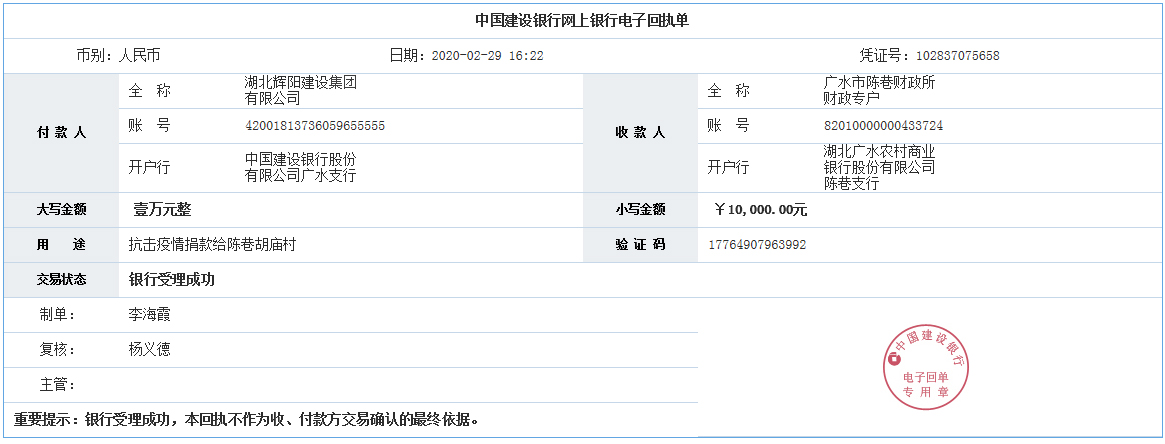Click the 复核： label

(x=57, y=350)
